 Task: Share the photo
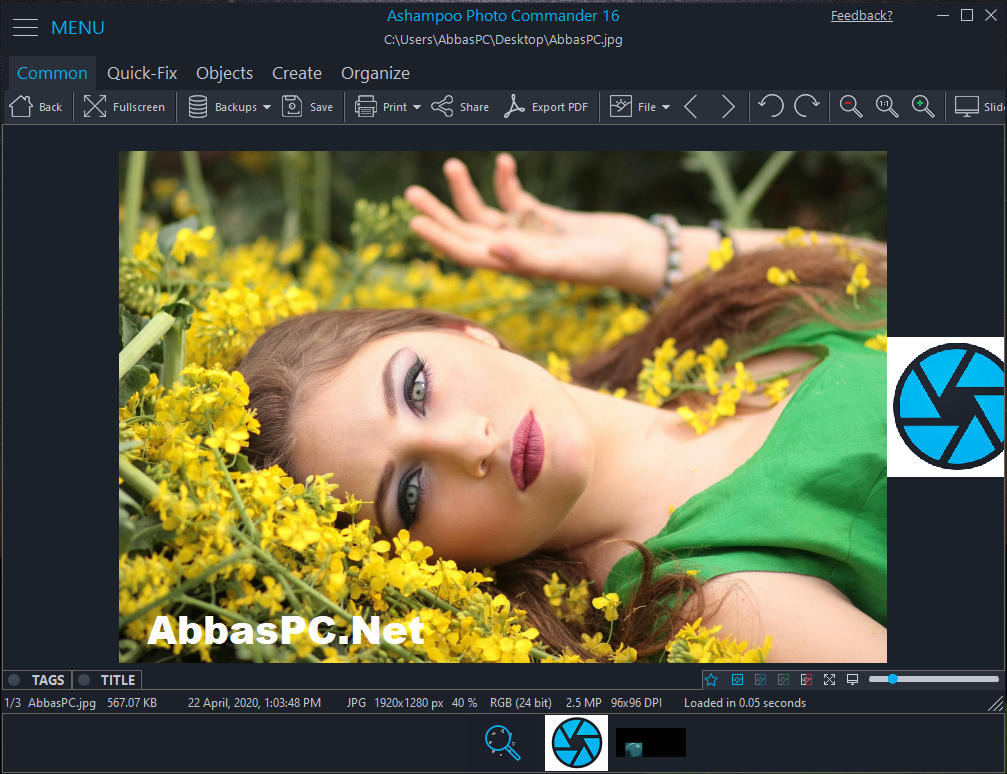coord(460,107)
